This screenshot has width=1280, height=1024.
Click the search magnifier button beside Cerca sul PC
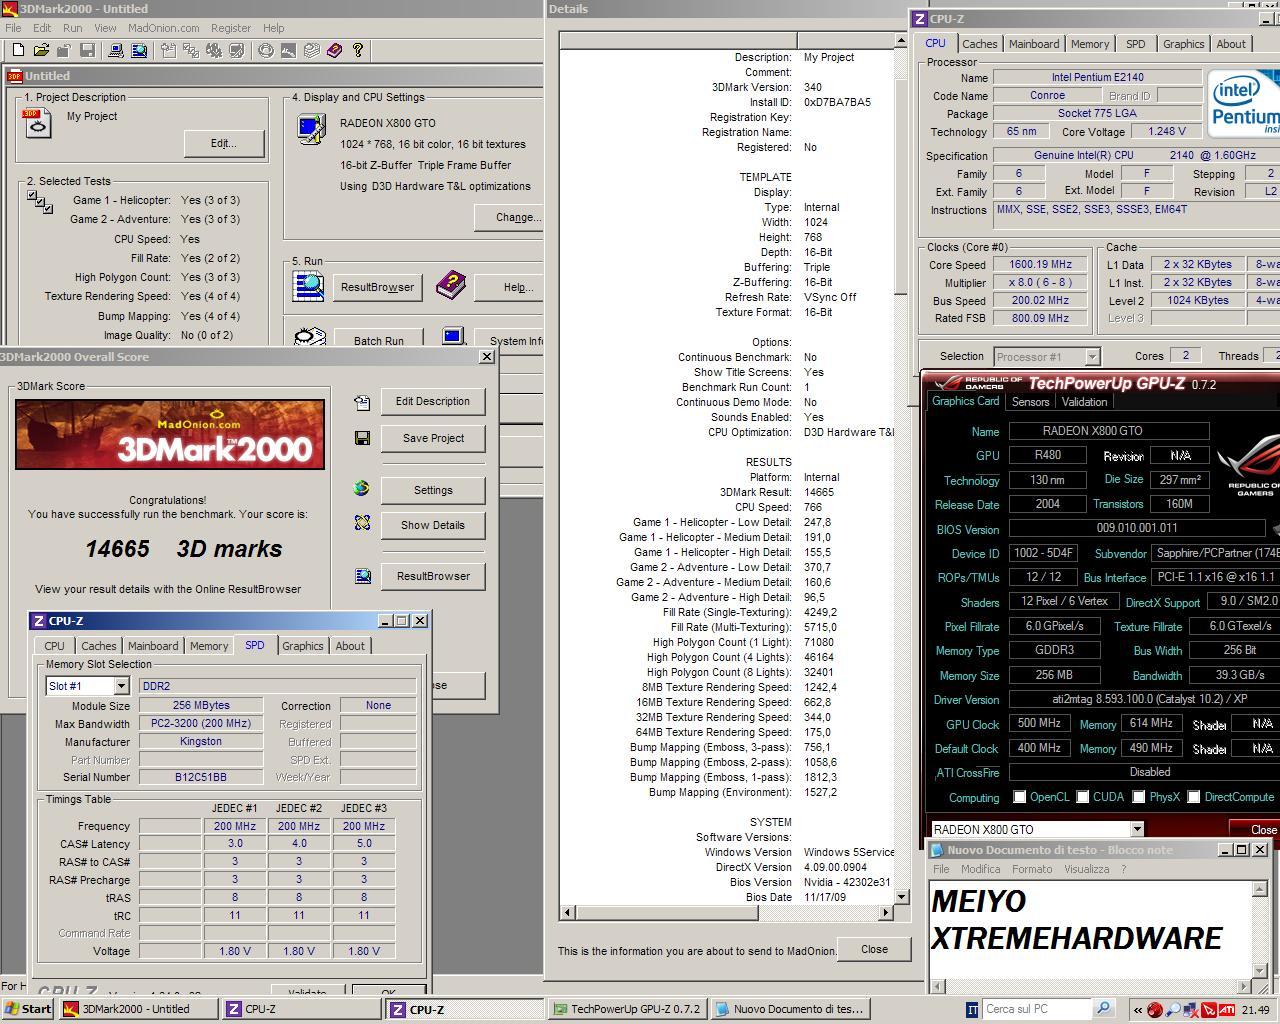click(1104, 1008)
